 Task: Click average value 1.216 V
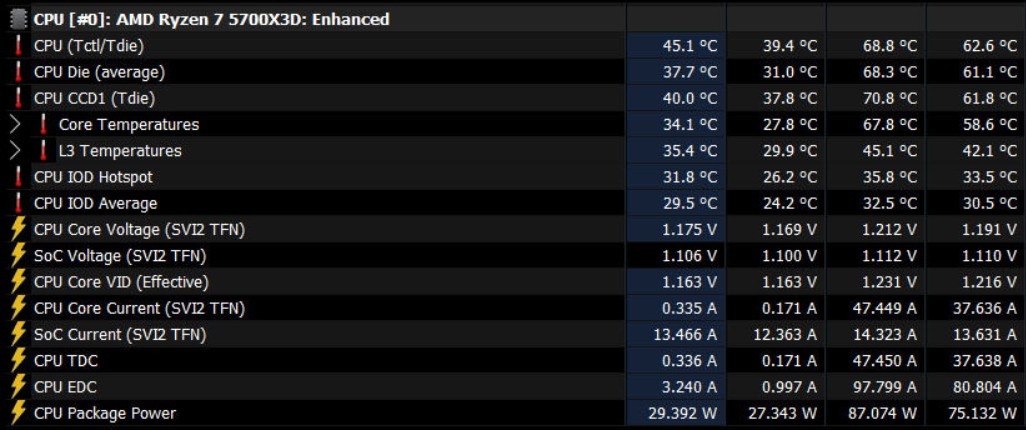tap(992, 282)
